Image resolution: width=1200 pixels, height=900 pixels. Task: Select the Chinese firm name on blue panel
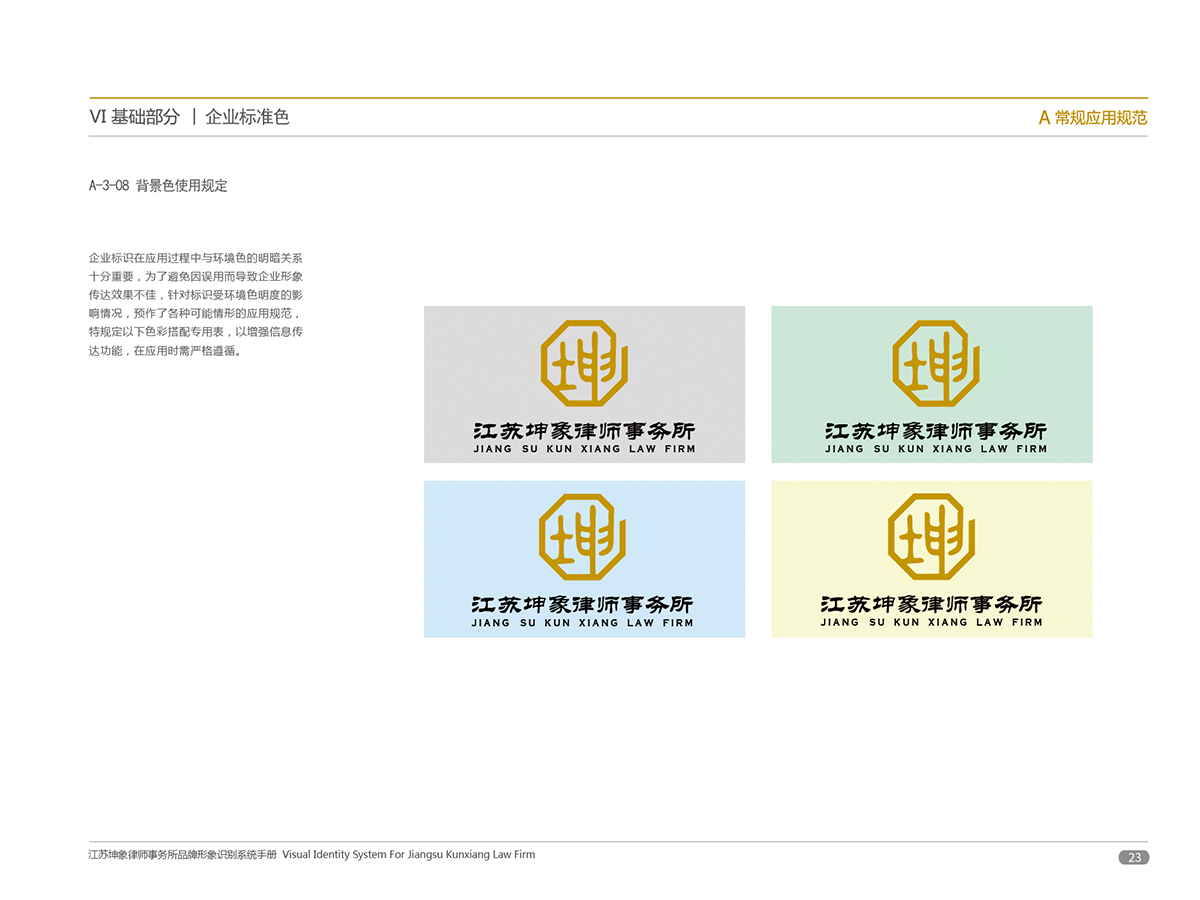[x=582, y=604]
